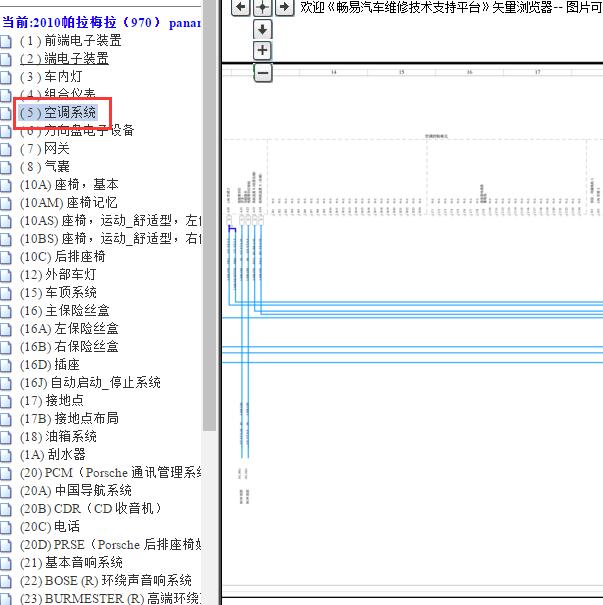Click the page icon beside (10AM) 座椅记忆
This screenshot has width=603, height=605.
point(5,203)
